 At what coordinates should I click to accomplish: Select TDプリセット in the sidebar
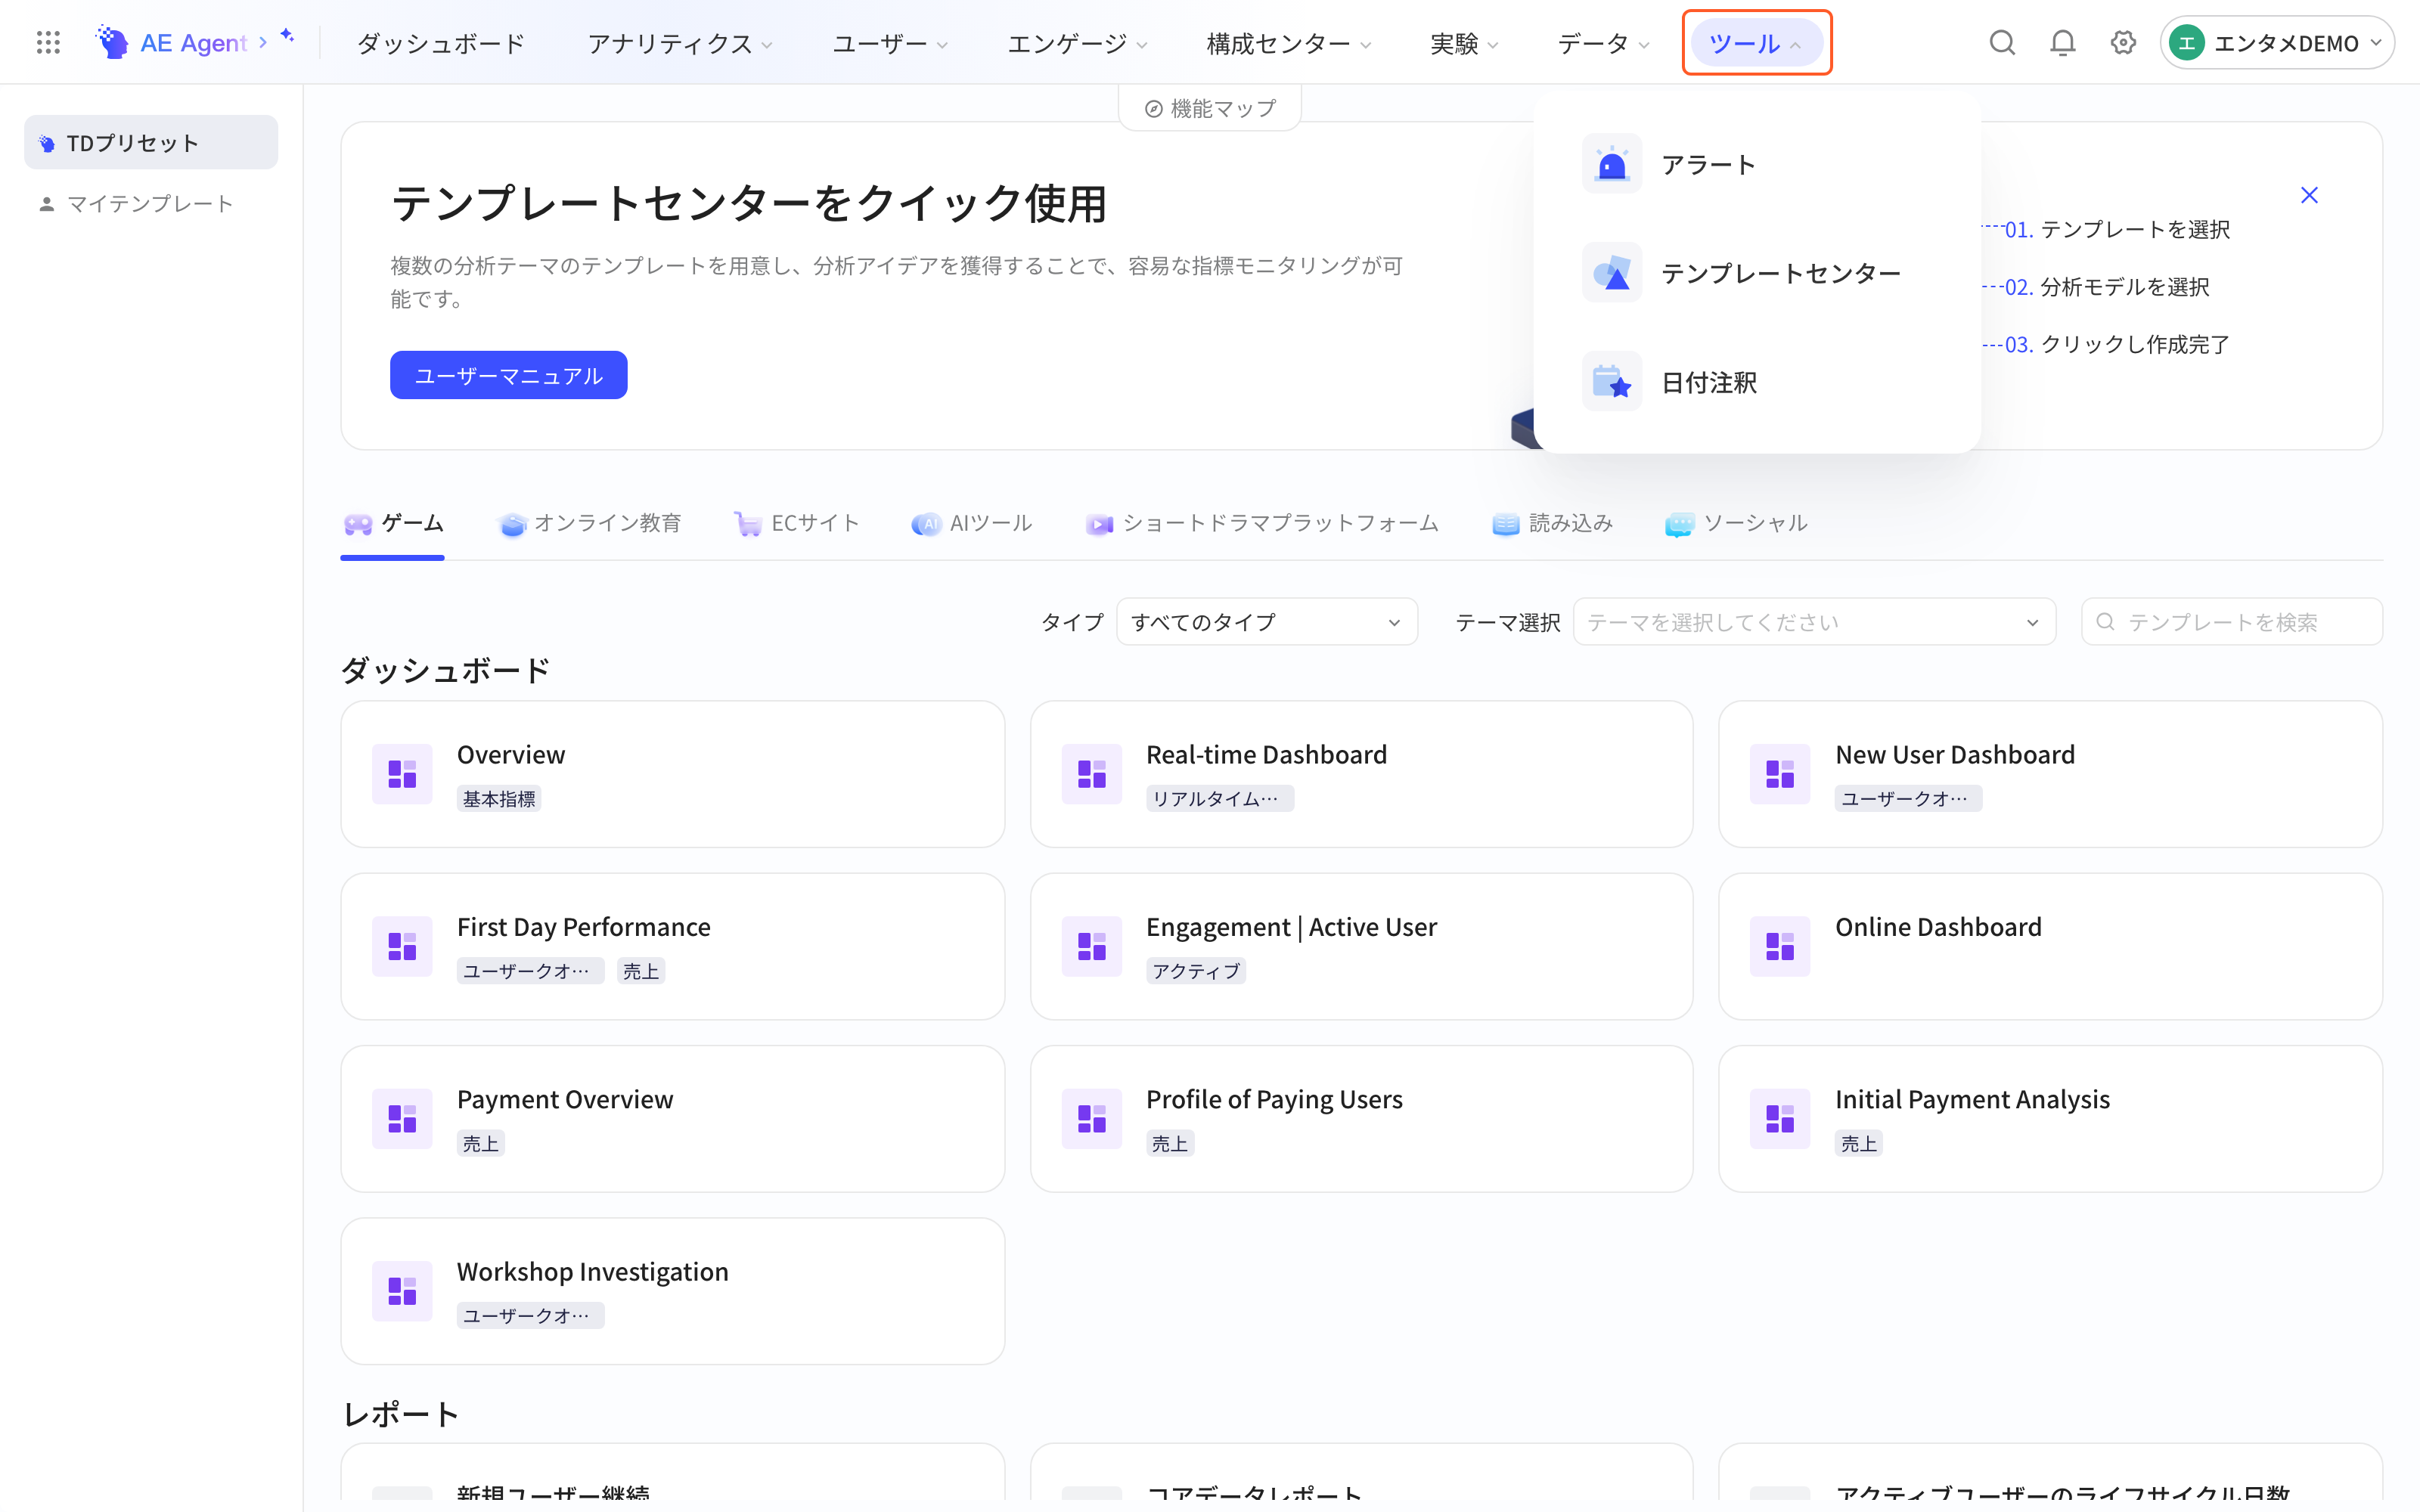tap(150, 142)
